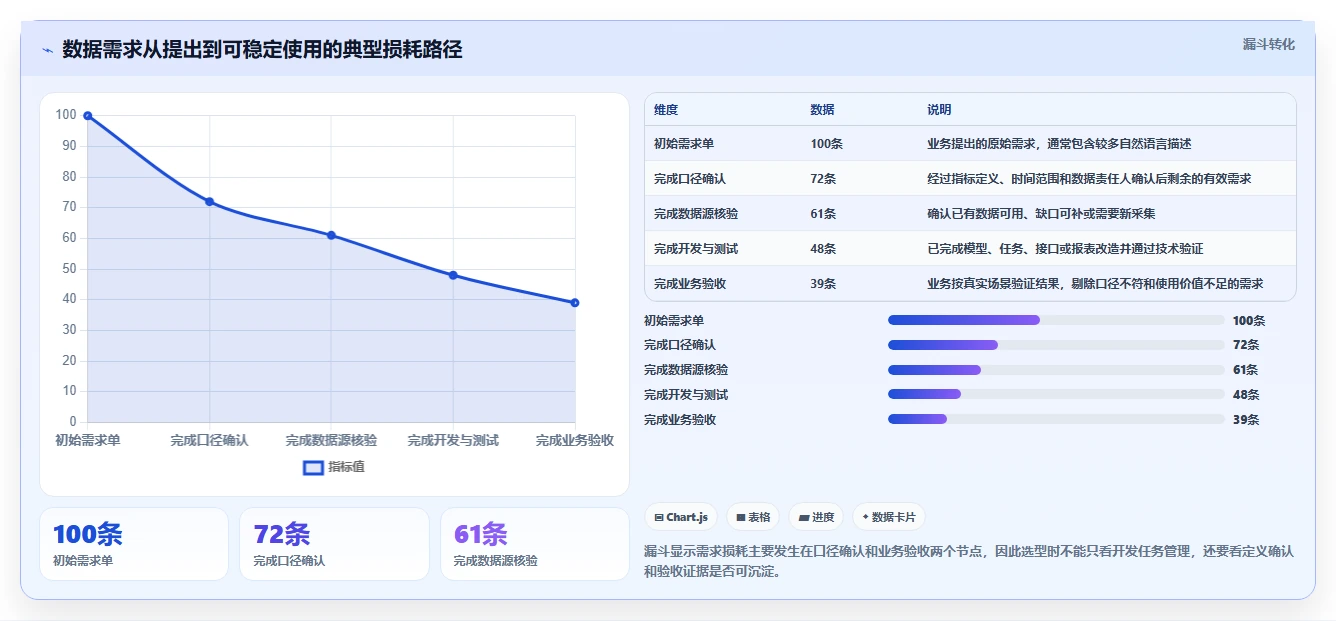
Task: Click the 完成业务验收 cell in the table
Action: click(x=690, y=284)
